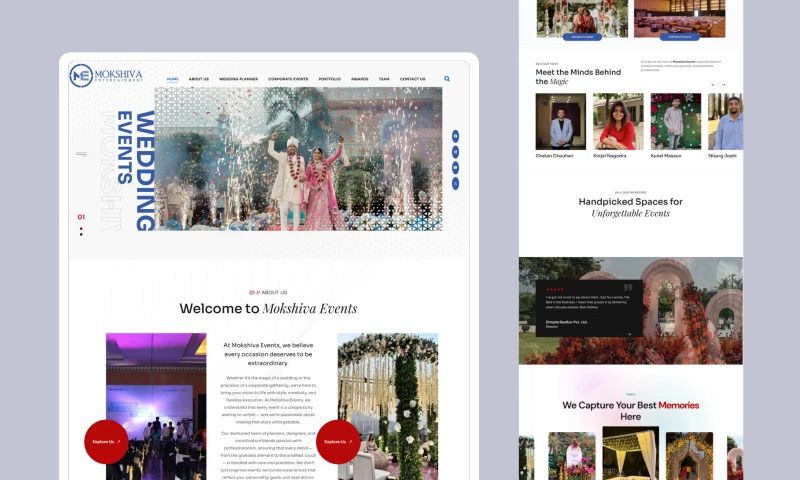Open the Contact Us menu item
This screenshot has height=480, width=800.
click(412, 79)
